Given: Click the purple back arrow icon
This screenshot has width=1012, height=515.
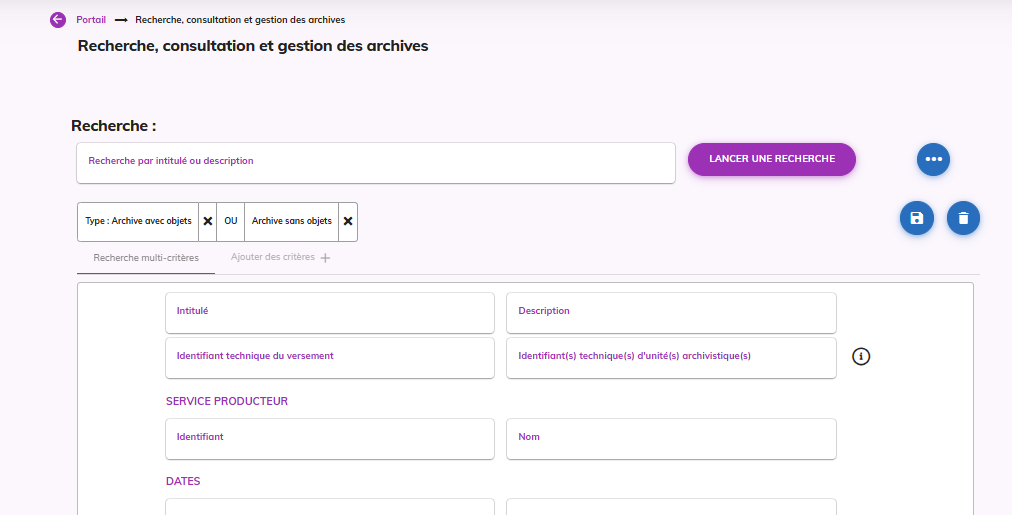Looking at the screenshot, I should (x=57, y=20).
